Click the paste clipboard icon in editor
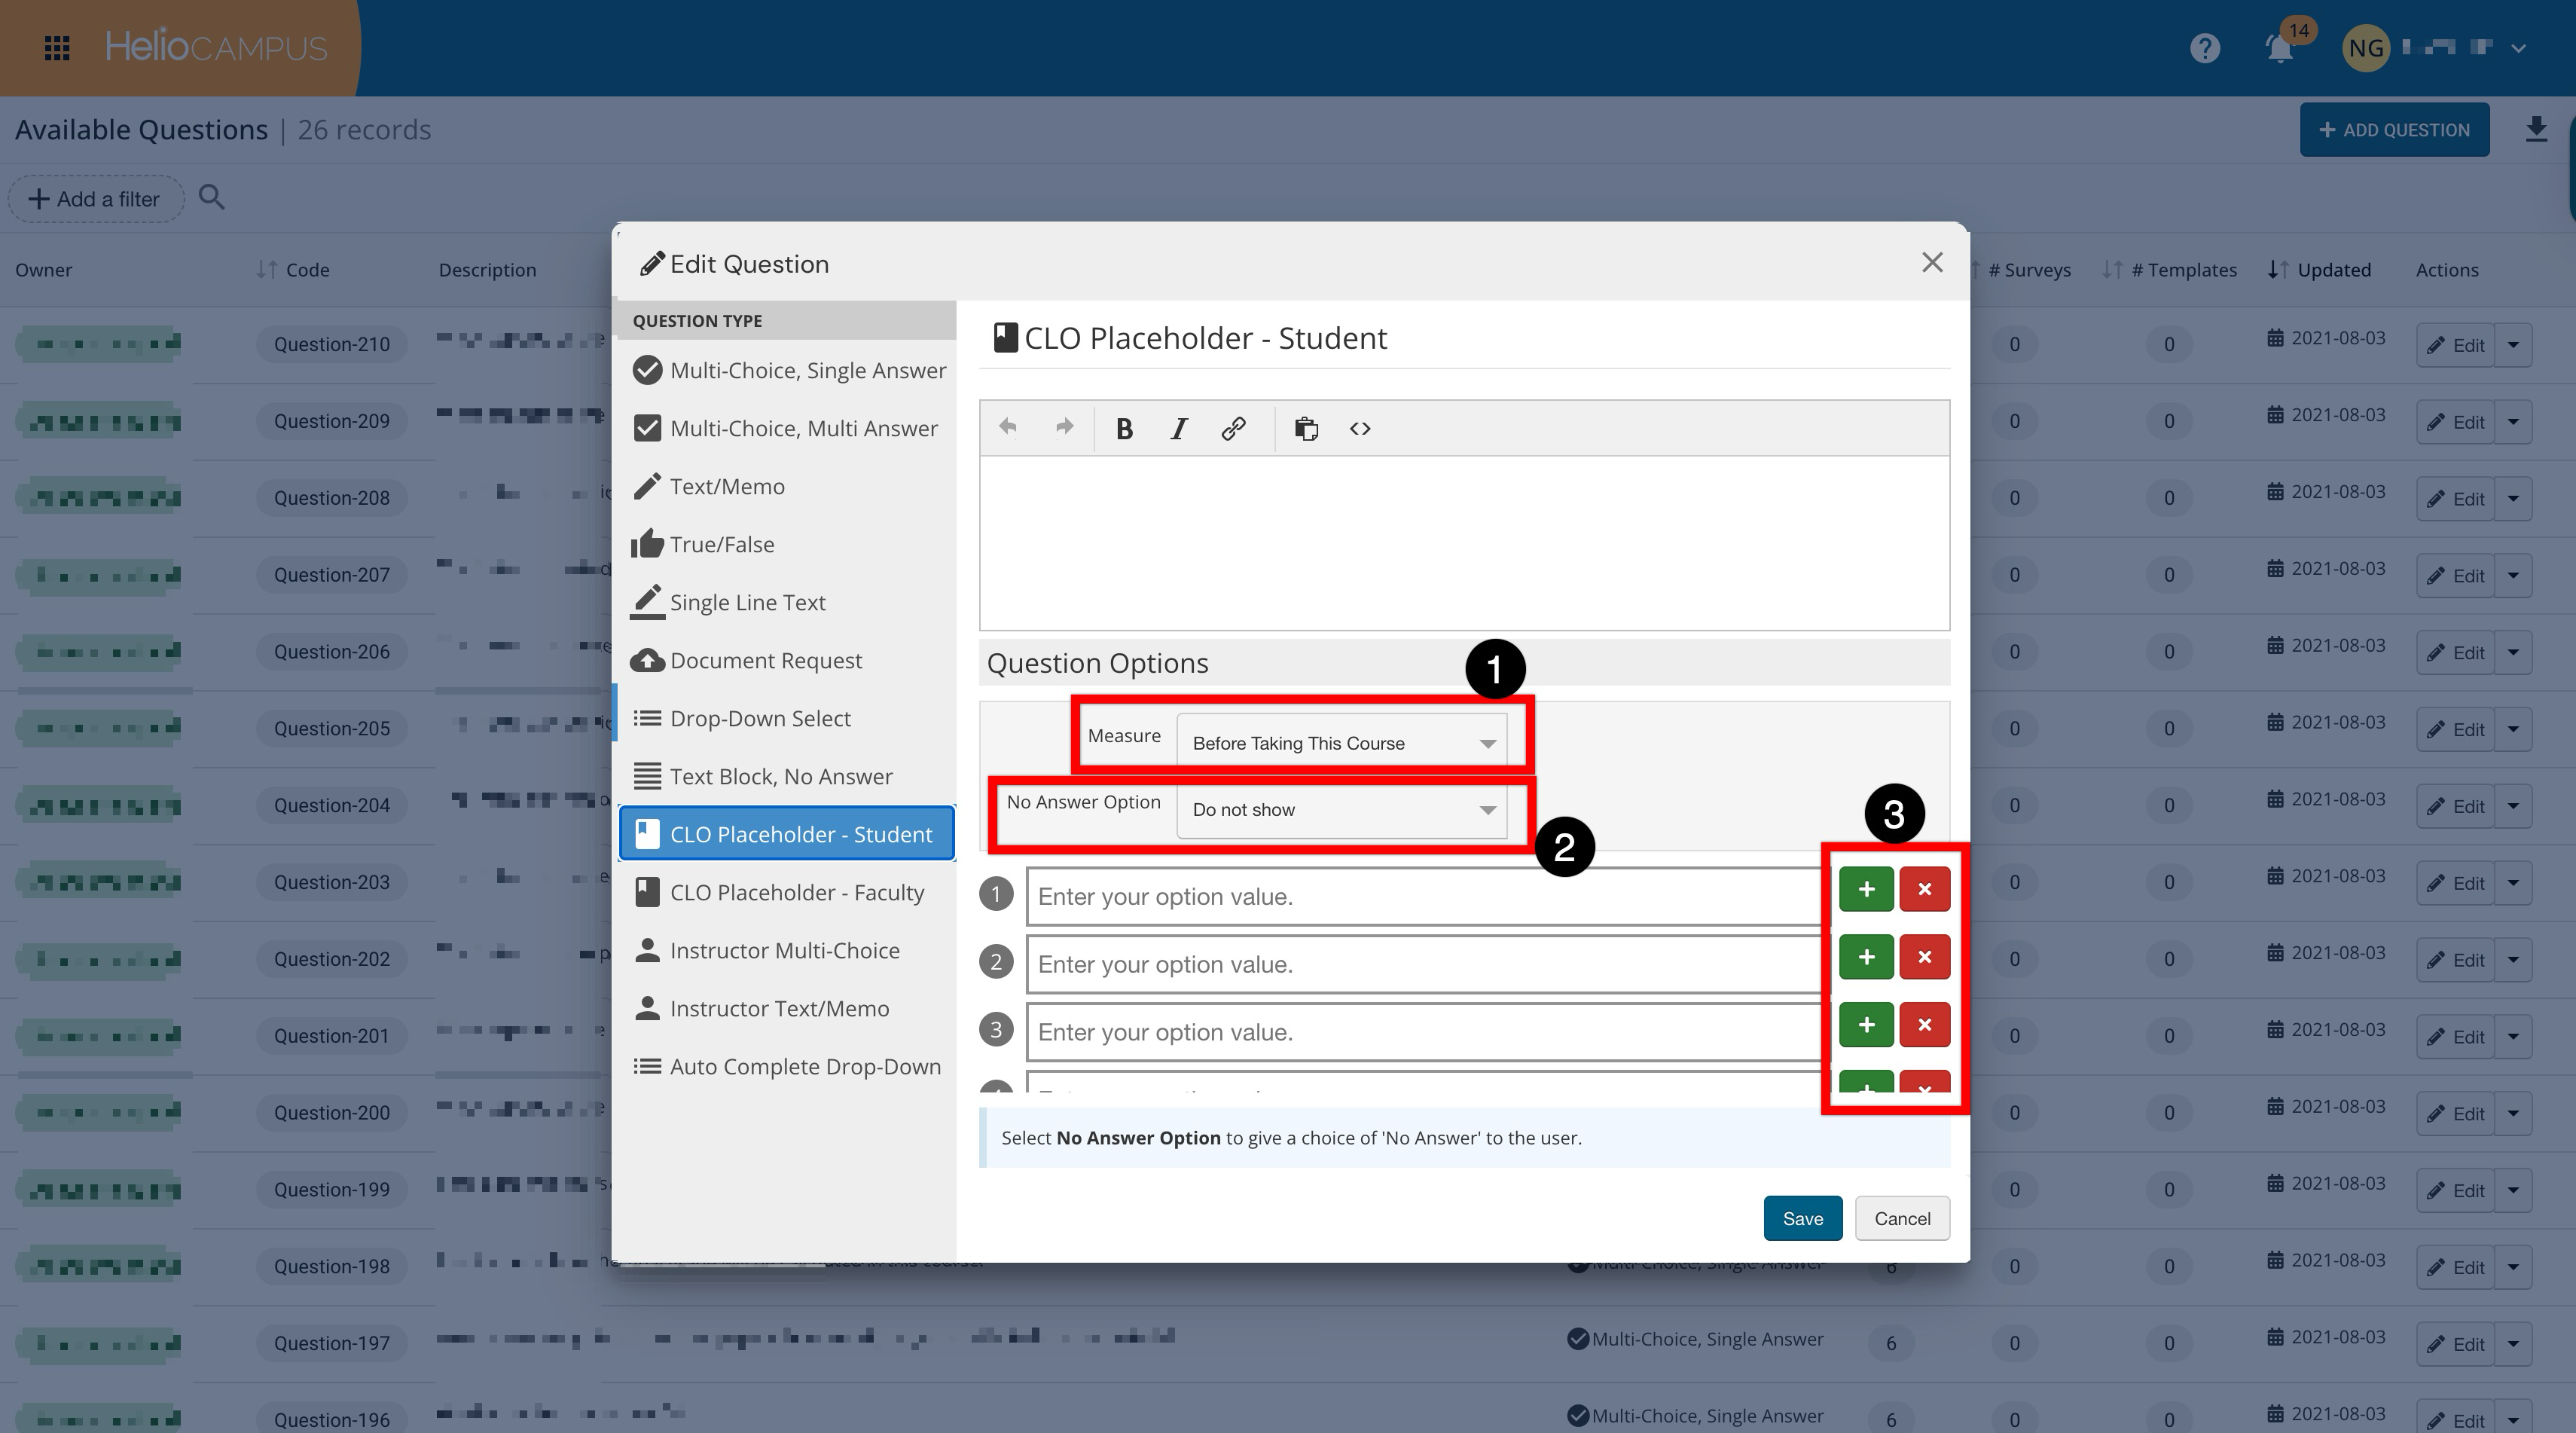 click(1306, 429)
